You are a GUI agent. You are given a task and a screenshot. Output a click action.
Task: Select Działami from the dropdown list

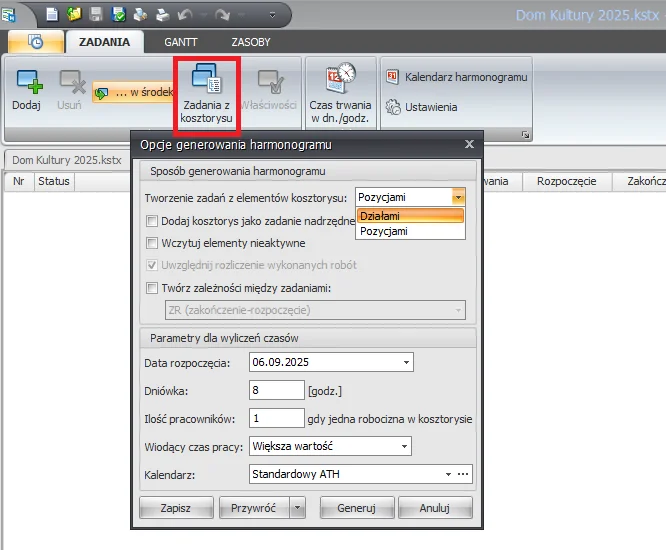(x=410, y=216)
